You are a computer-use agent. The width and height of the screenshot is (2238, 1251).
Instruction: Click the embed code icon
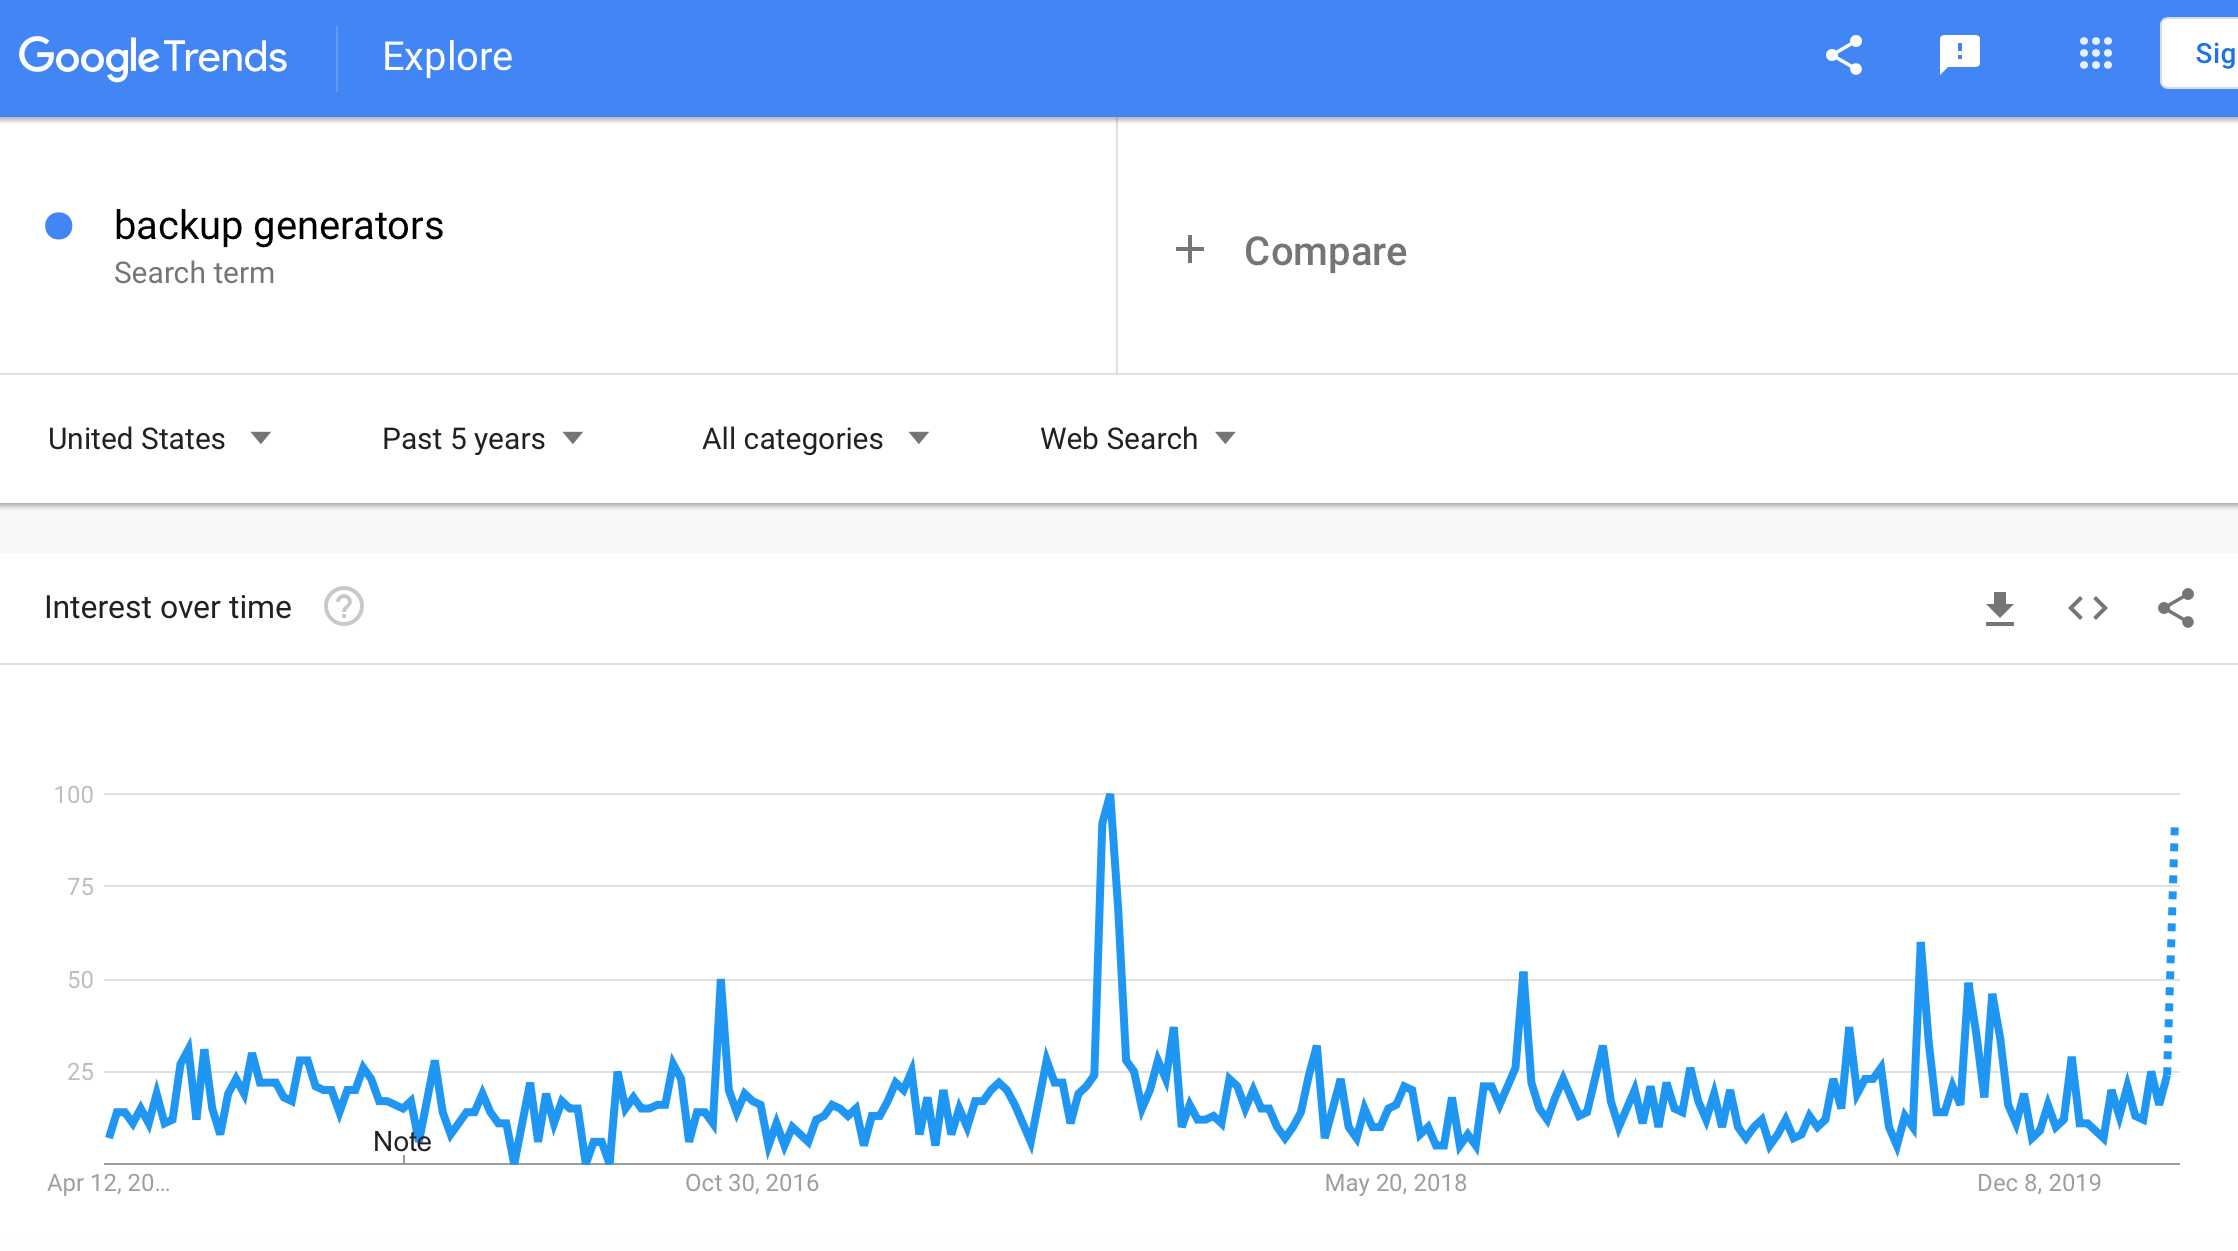2087,608
